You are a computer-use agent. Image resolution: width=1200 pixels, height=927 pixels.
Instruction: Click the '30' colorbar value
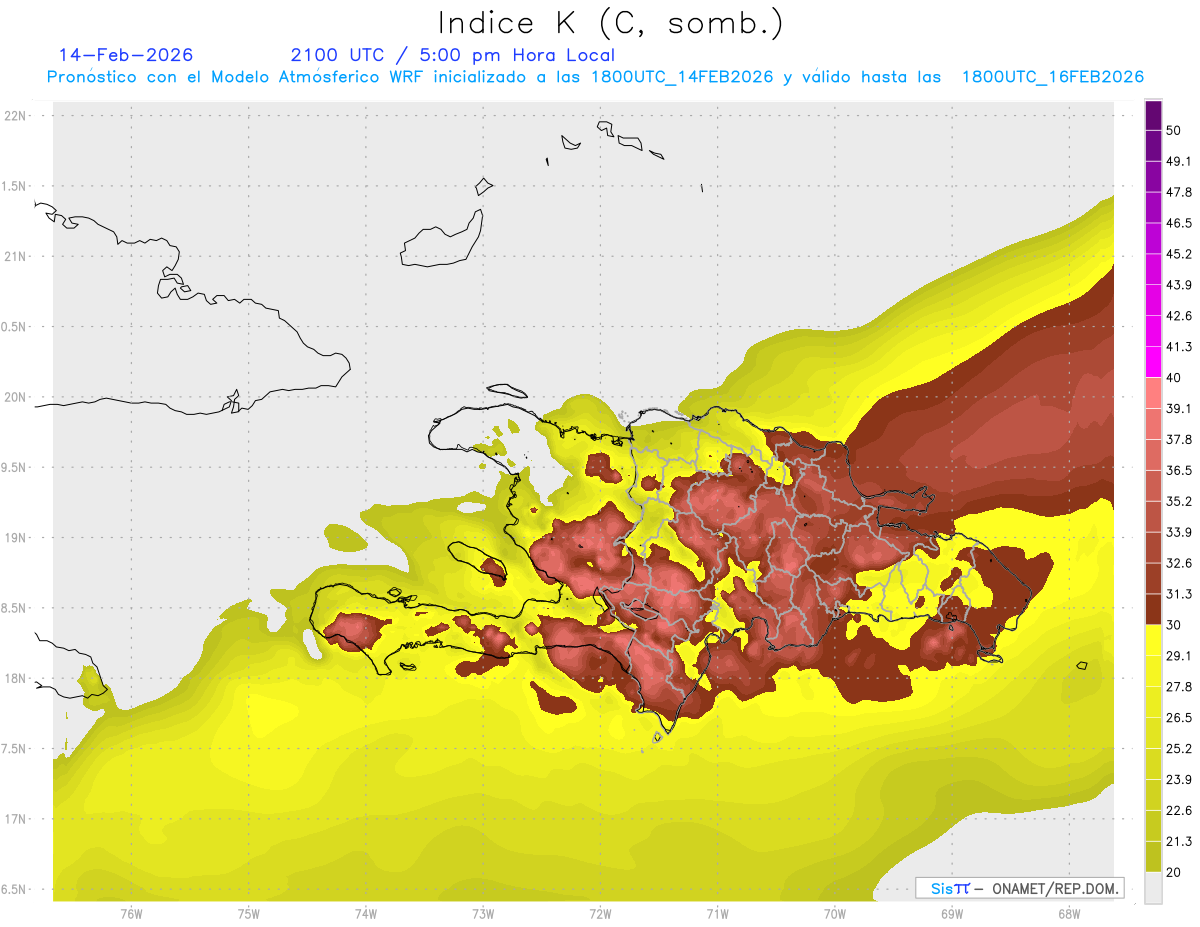(1174, 625)
